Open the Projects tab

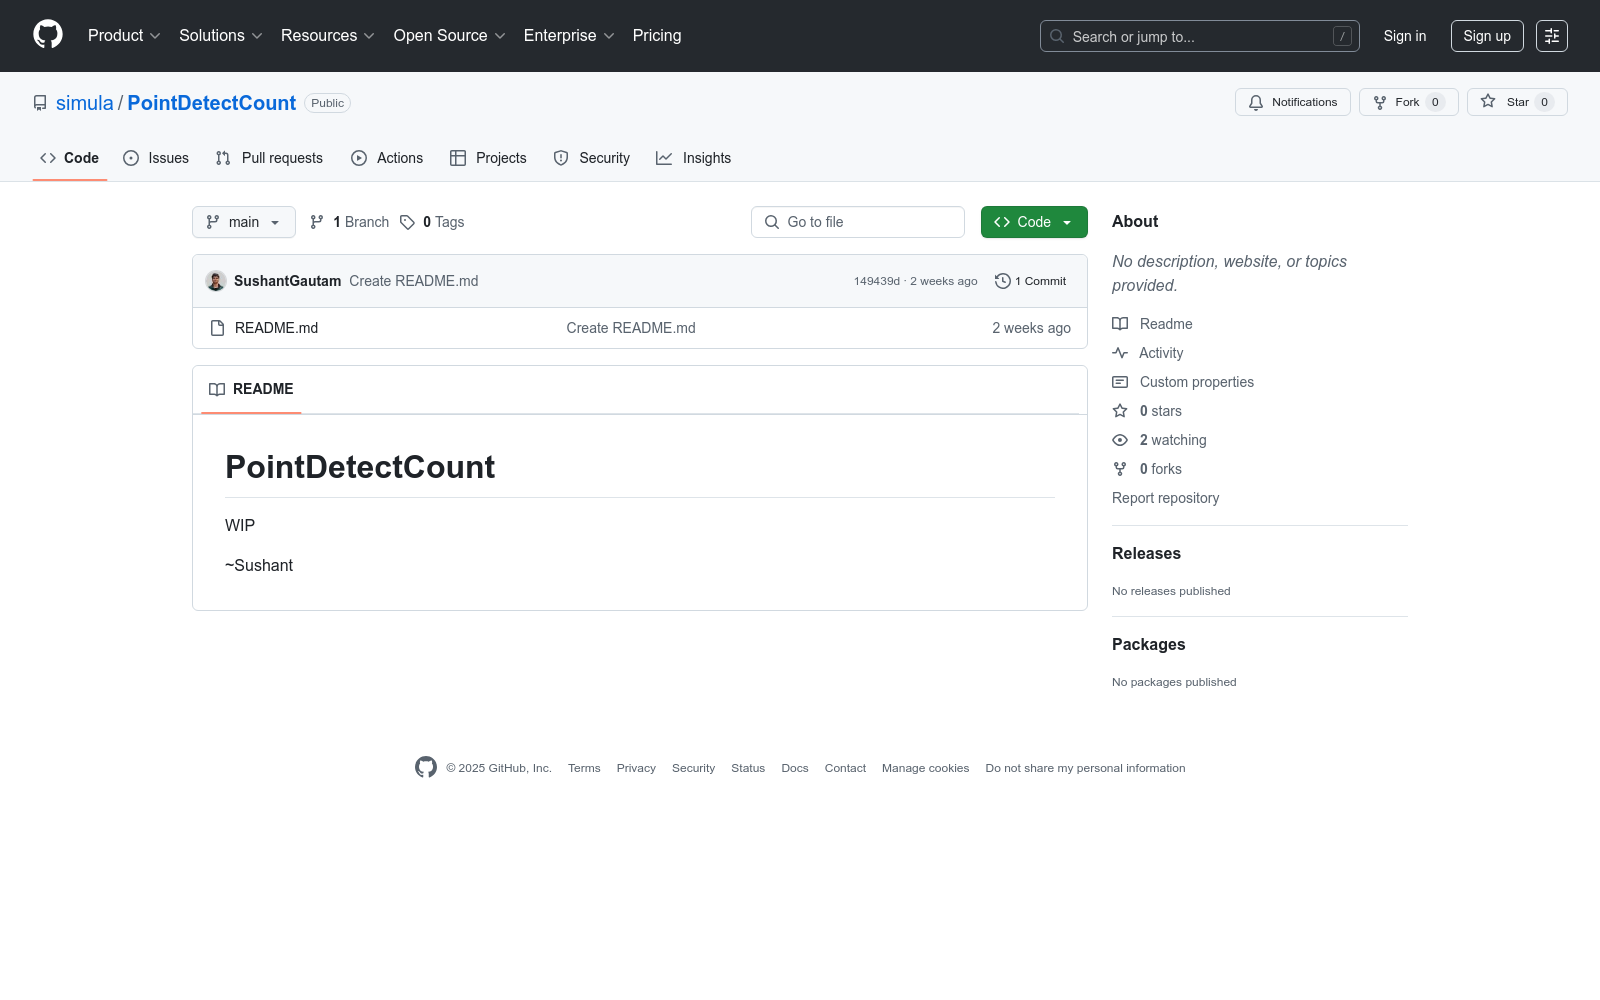(x=488, y=158)
